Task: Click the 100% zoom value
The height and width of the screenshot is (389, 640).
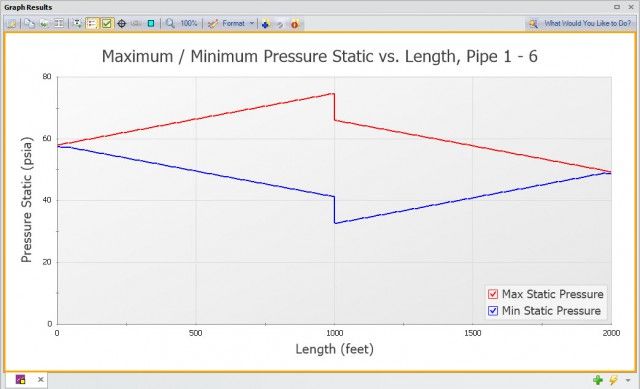Action: pos(189,24)
